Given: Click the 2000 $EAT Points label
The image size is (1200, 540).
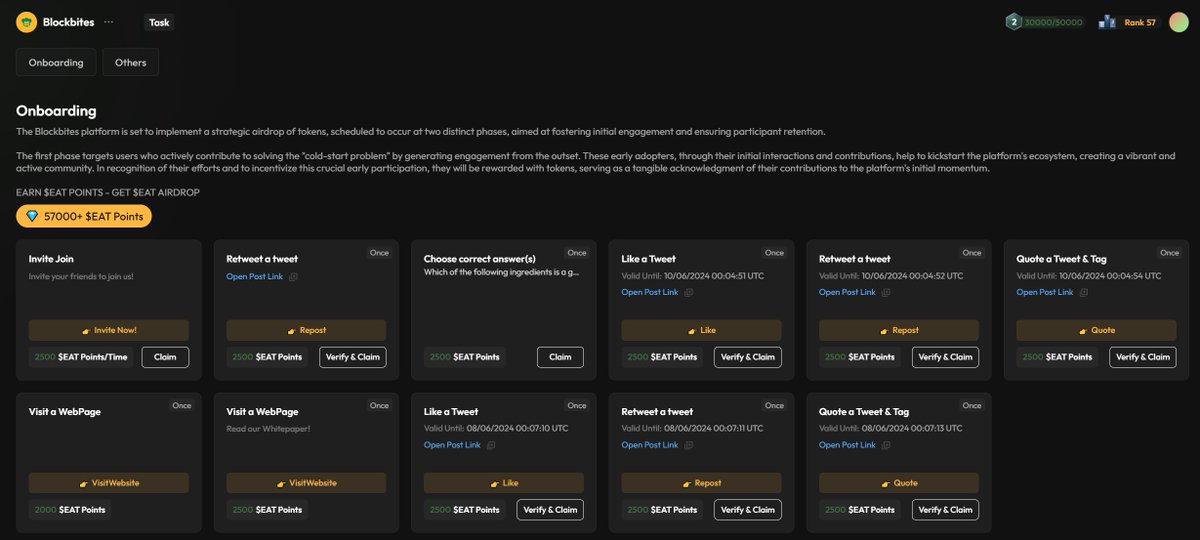Looking at the screenshot, I should 69,510.
